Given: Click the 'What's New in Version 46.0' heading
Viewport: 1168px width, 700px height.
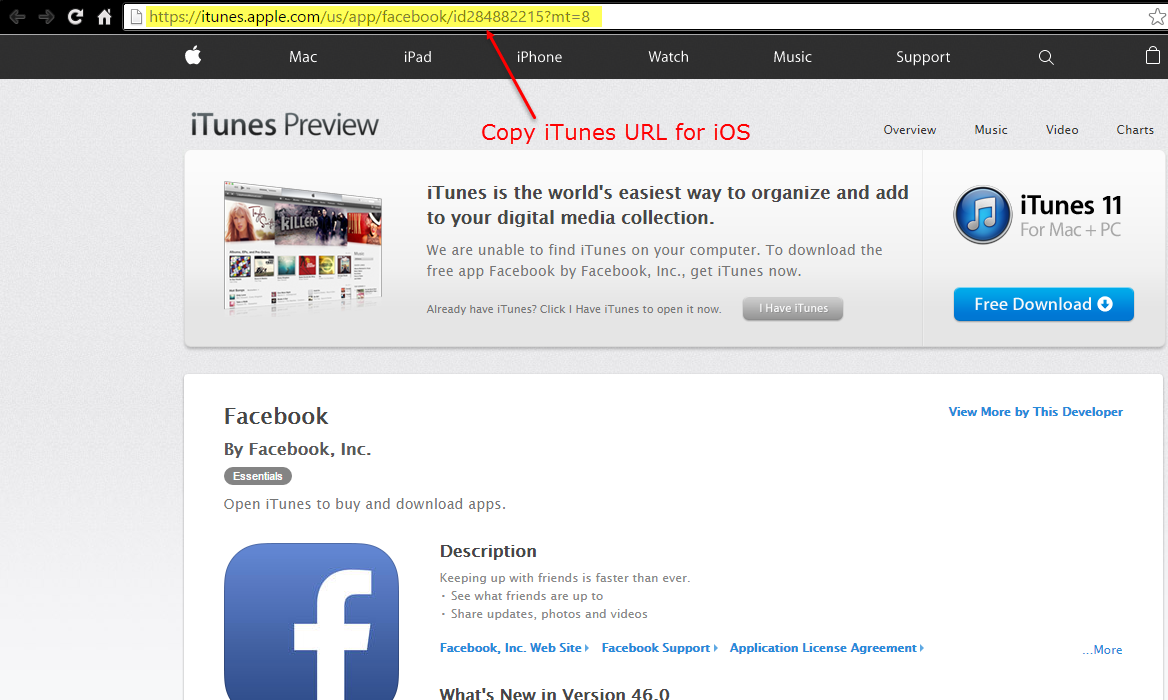Looking at the screenshot, I should (554, 693).
